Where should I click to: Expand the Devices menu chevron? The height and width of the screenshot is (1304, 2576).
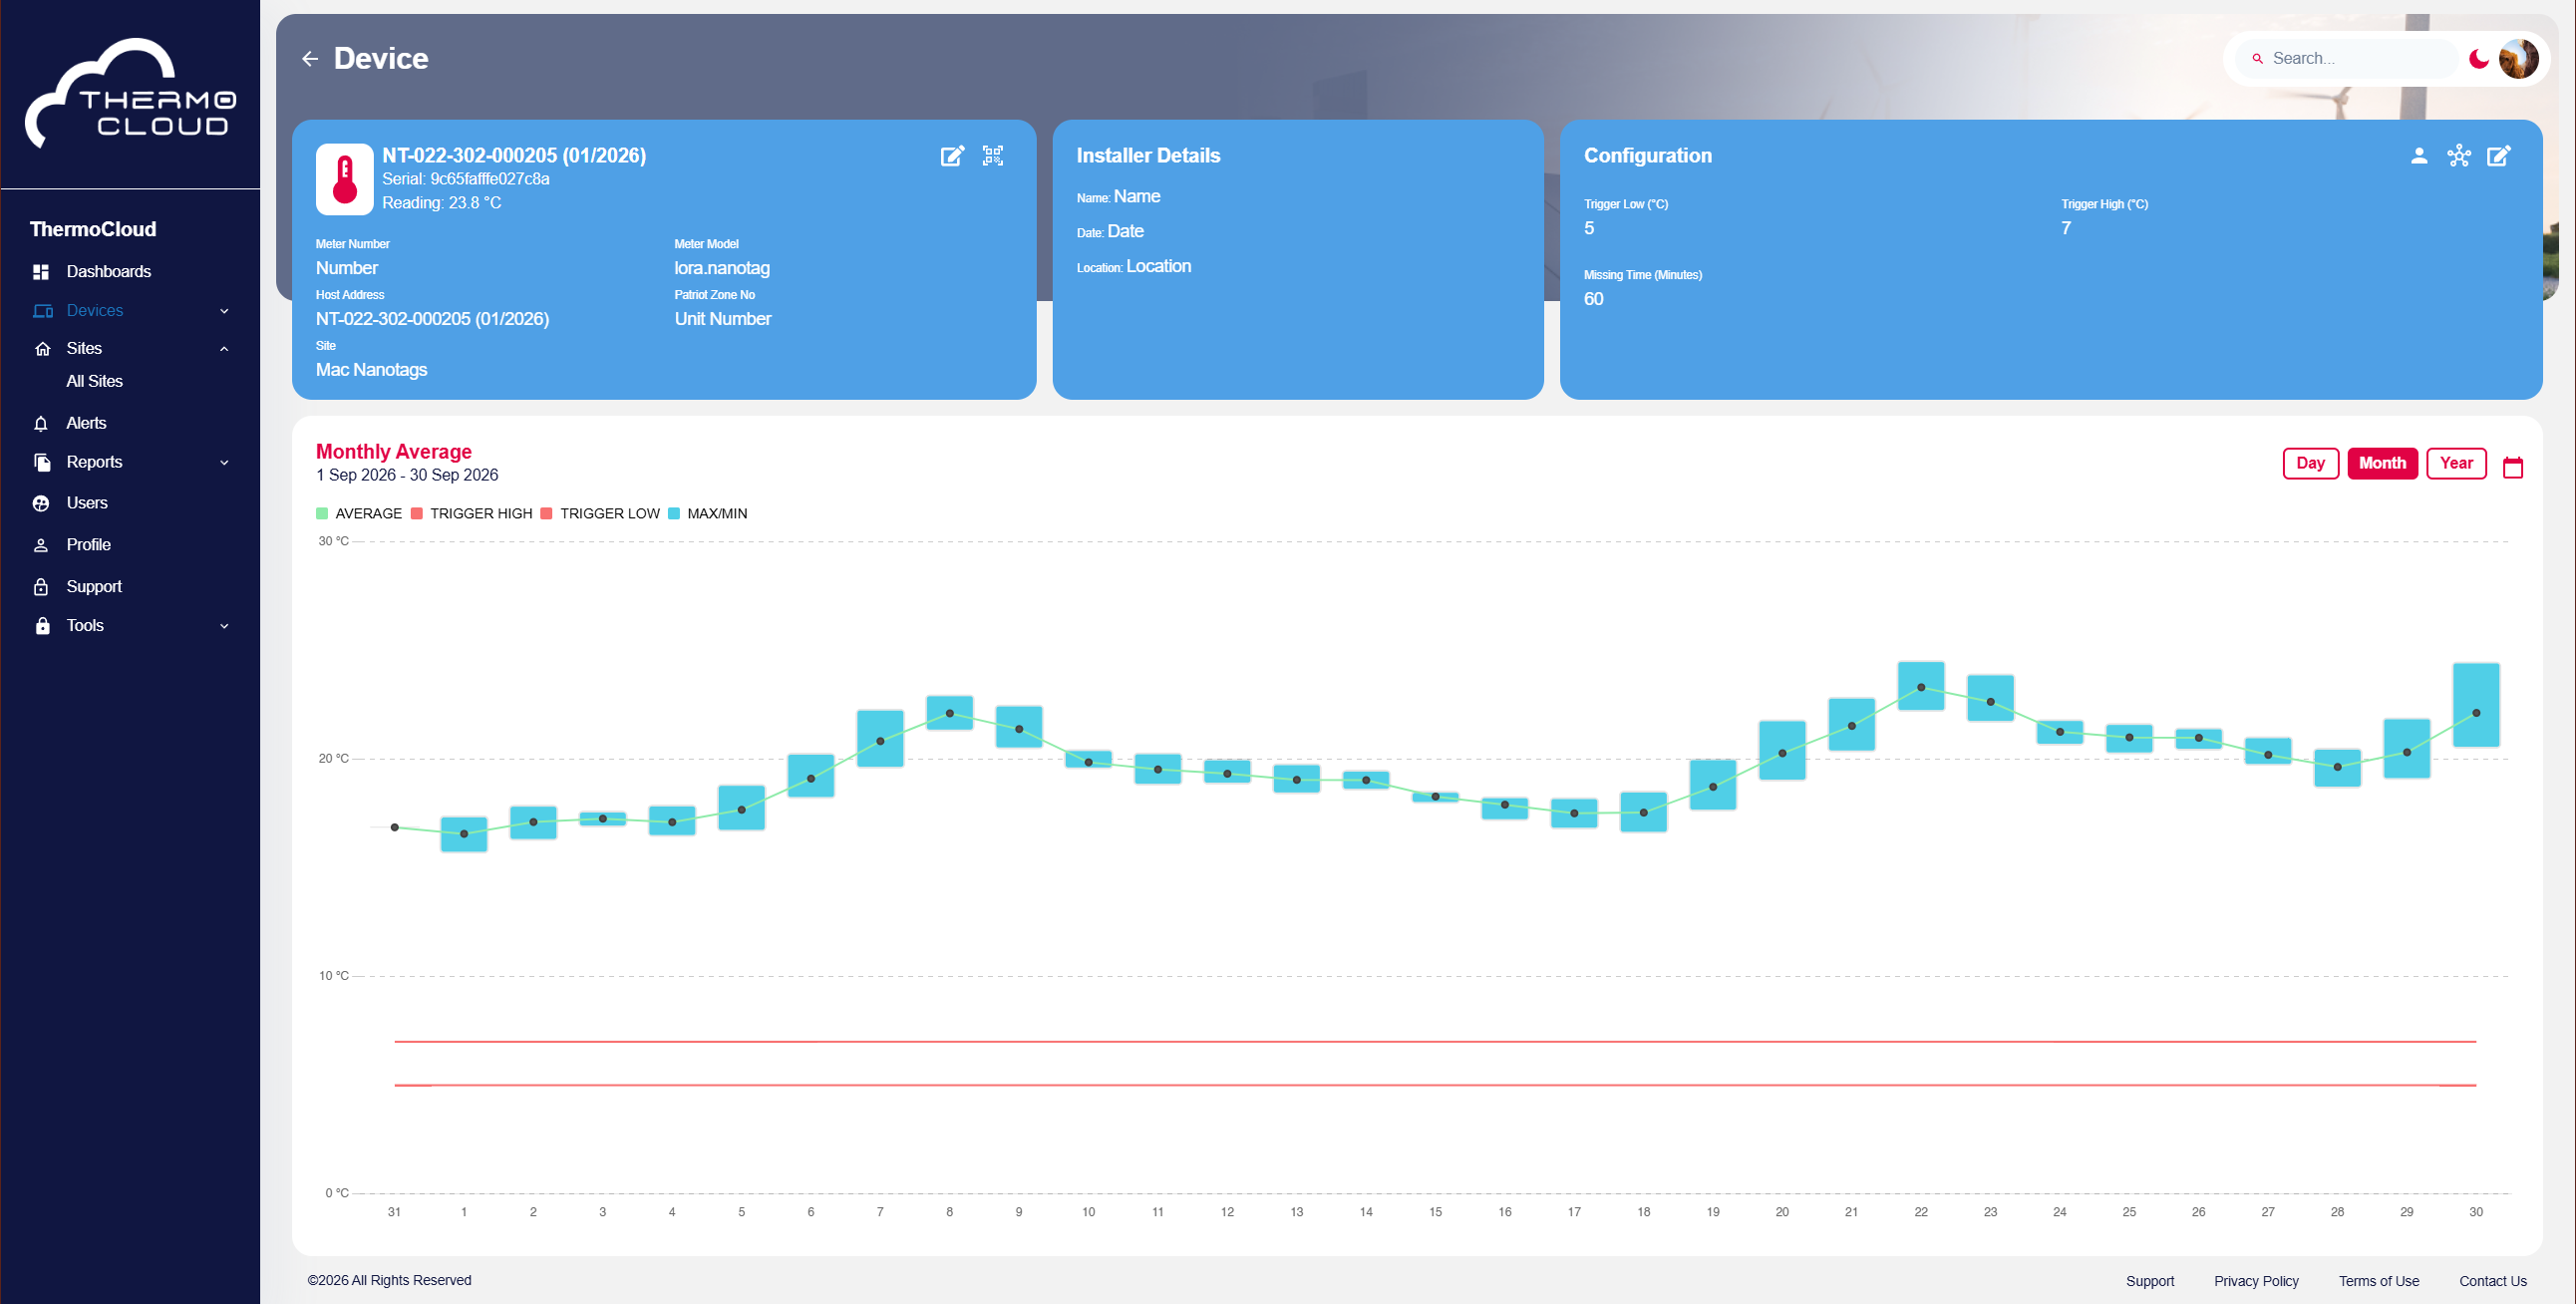(224, 311)
